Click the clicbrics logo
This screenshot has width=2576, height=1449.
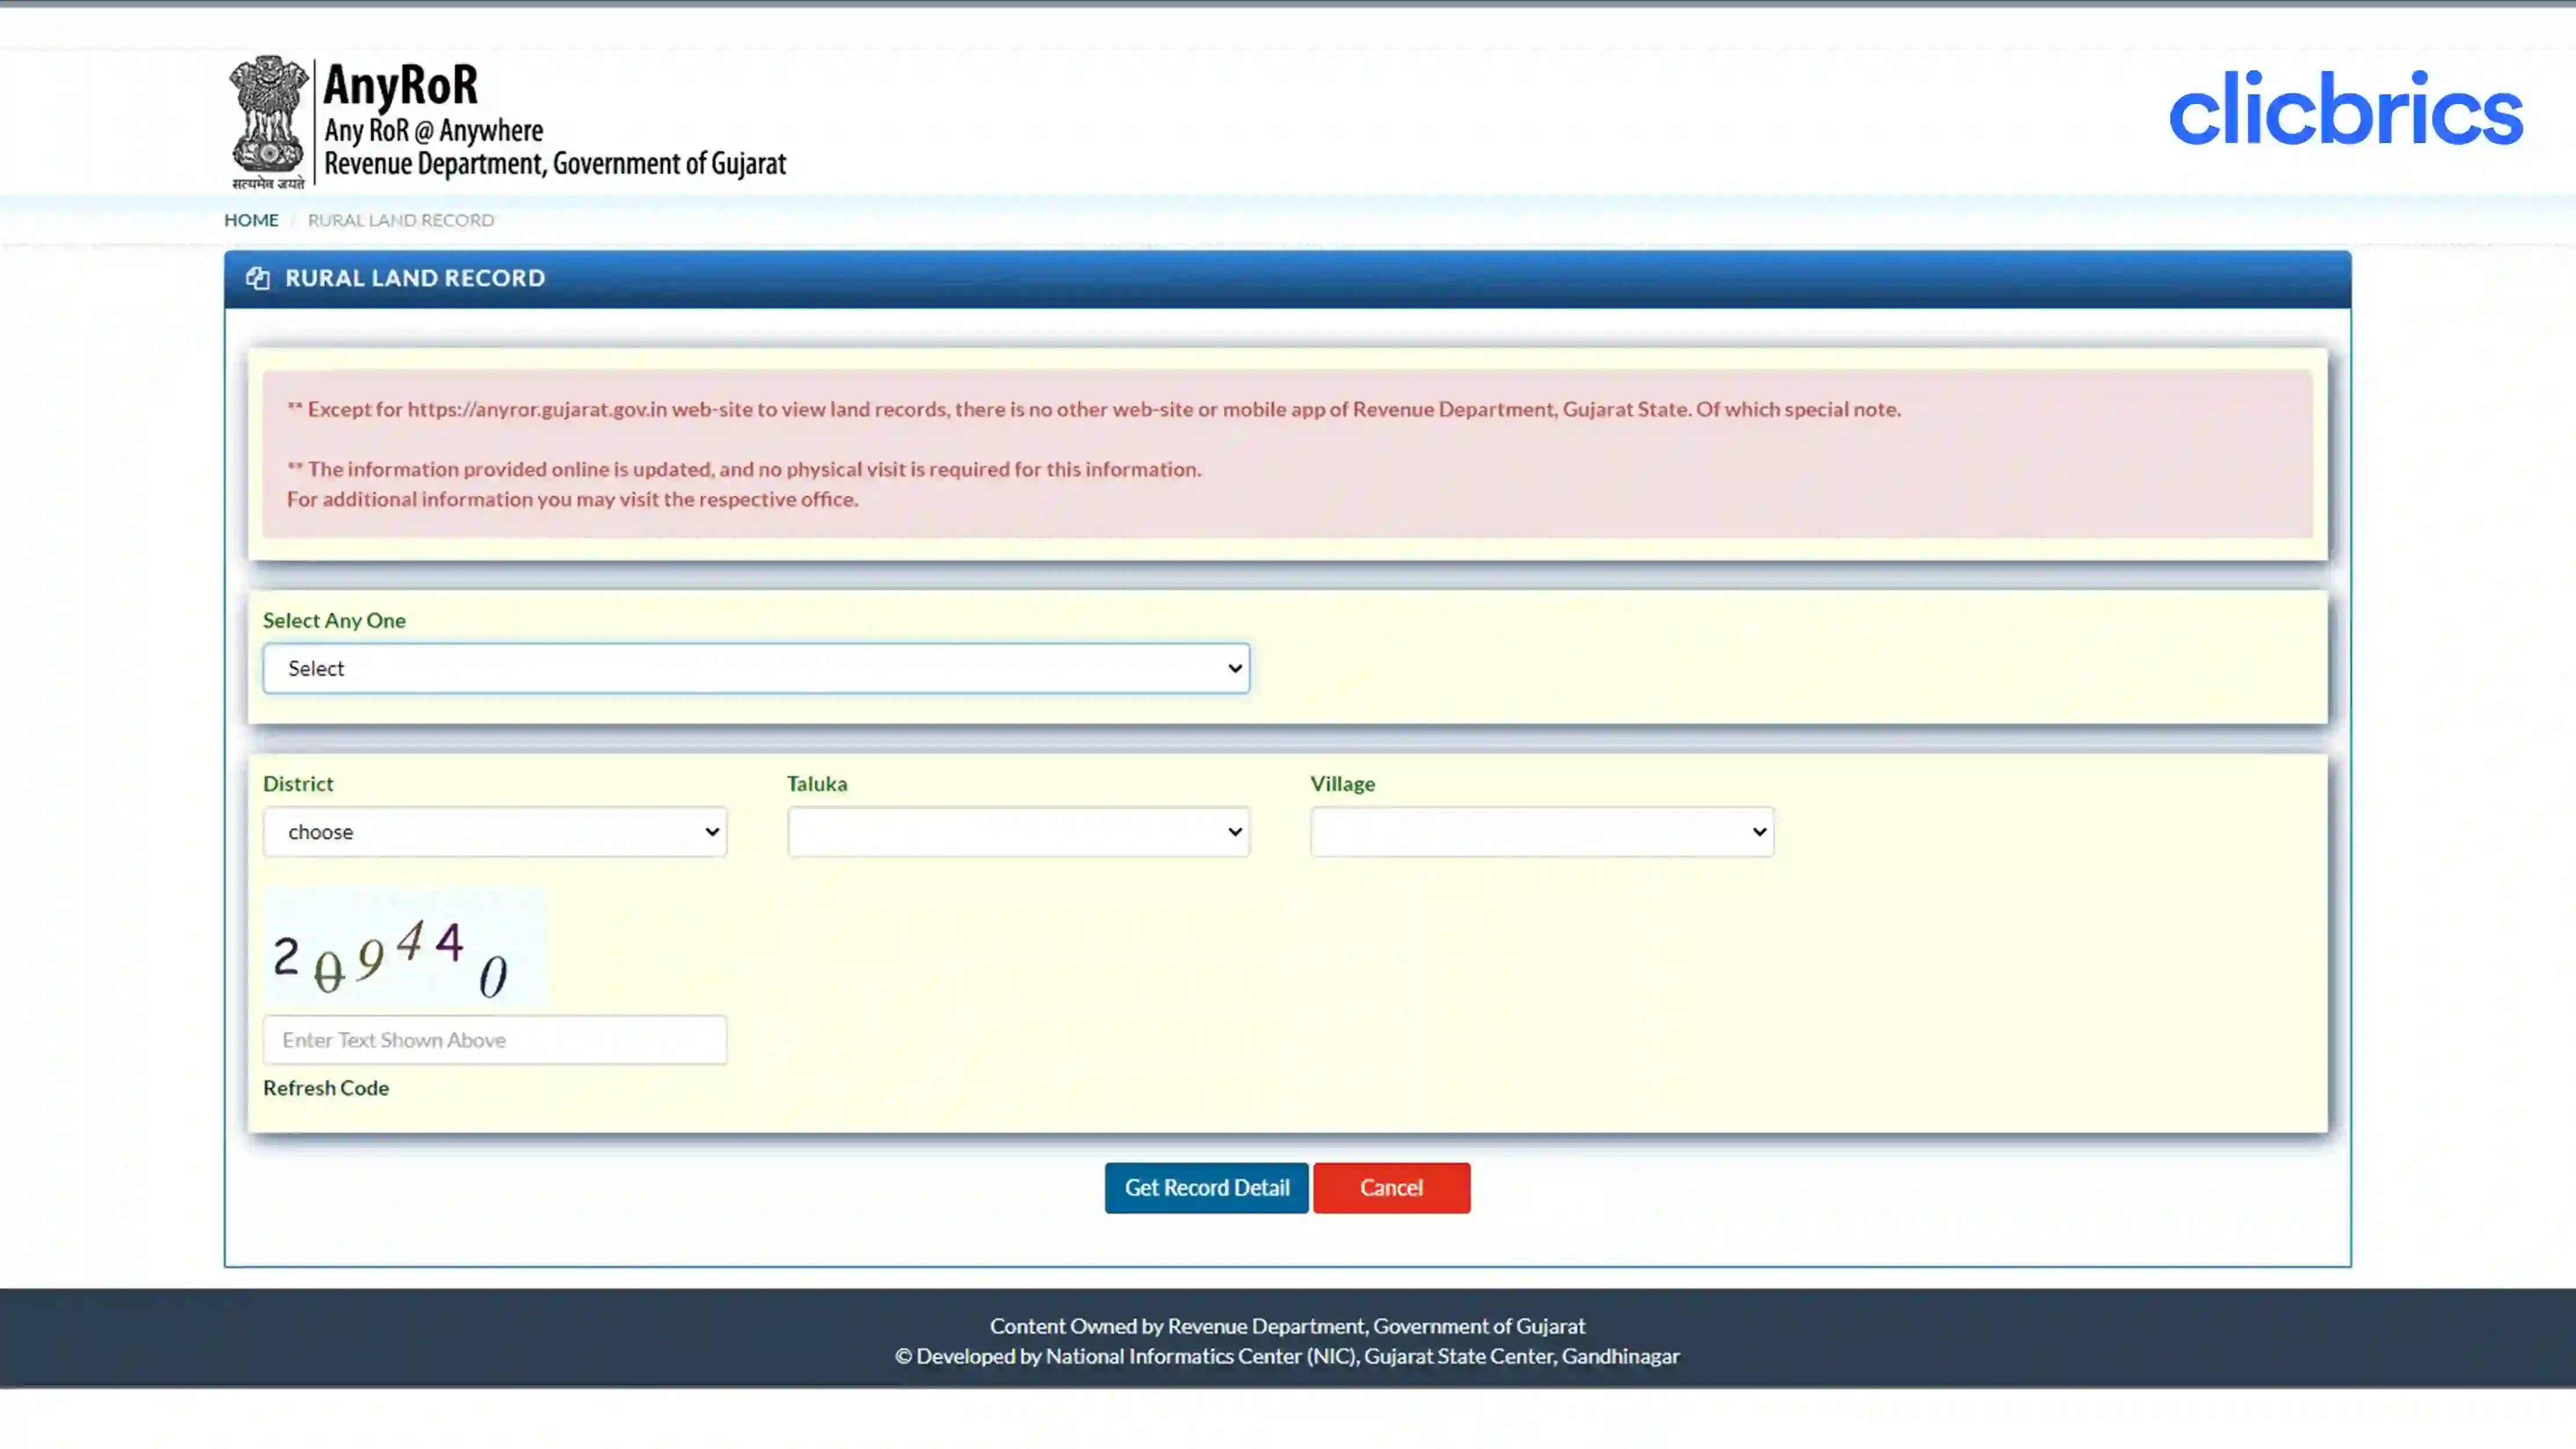[x=2346, y=109]
